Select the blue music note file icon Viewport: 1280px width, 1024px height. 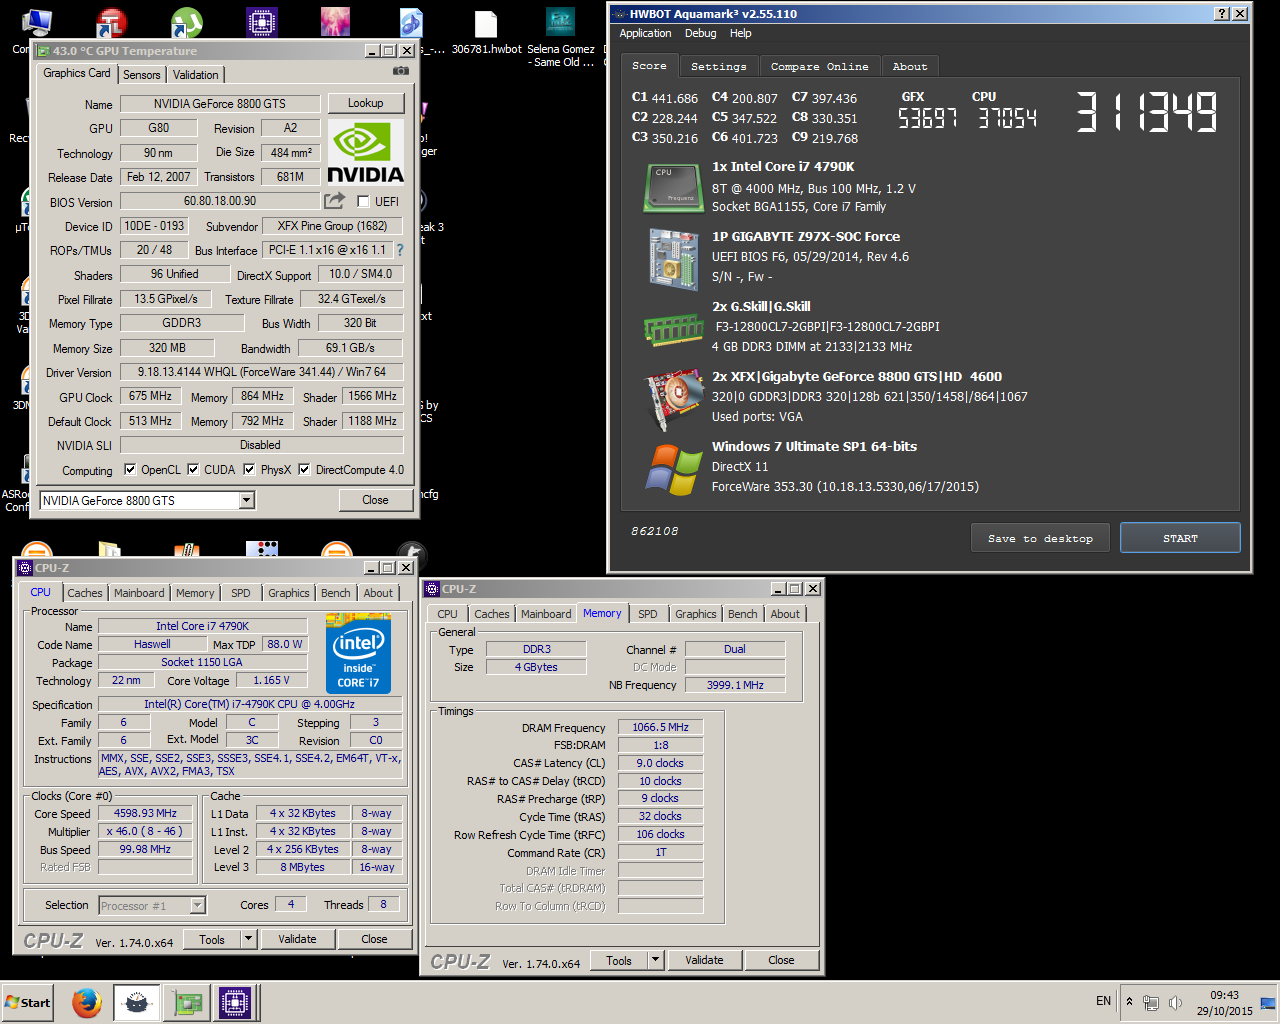(x=411, y=22)
